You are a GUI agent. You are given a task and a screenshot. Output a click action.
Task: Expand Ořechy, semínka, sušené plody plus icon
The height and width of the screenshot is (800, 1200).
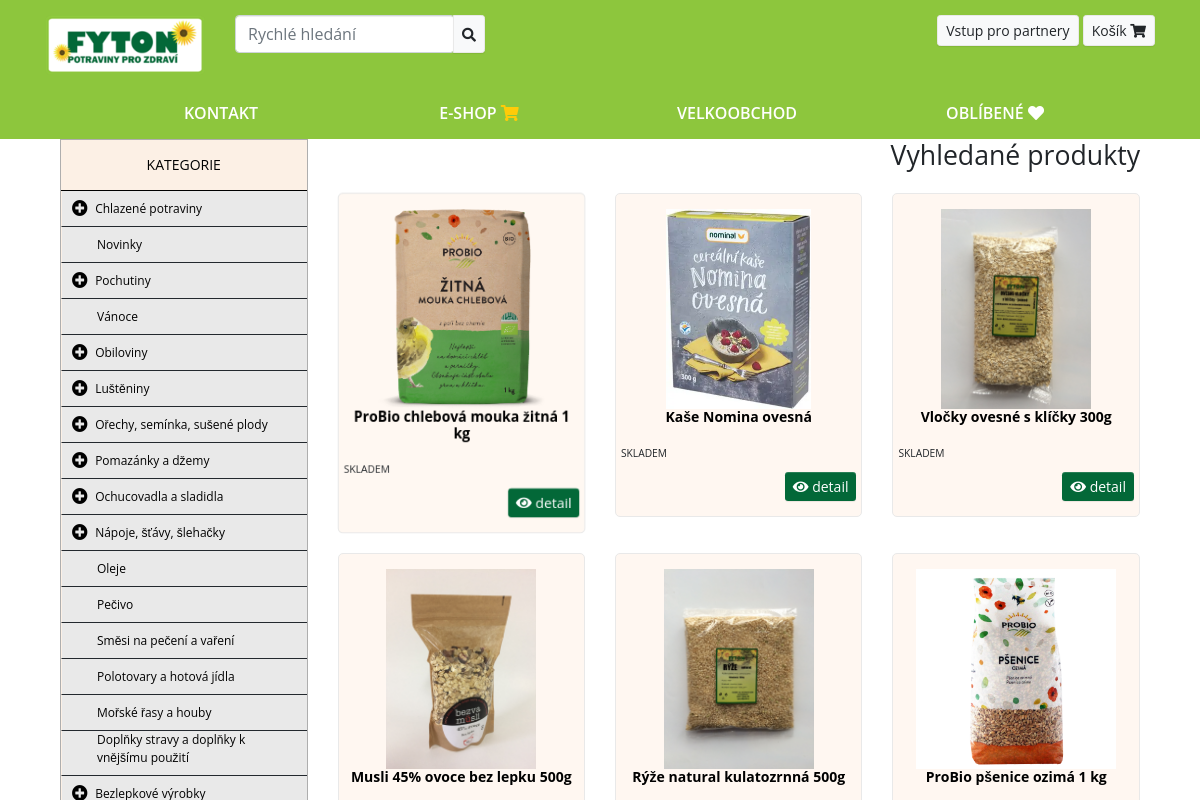pyautogui.click(x=80, y=424)
